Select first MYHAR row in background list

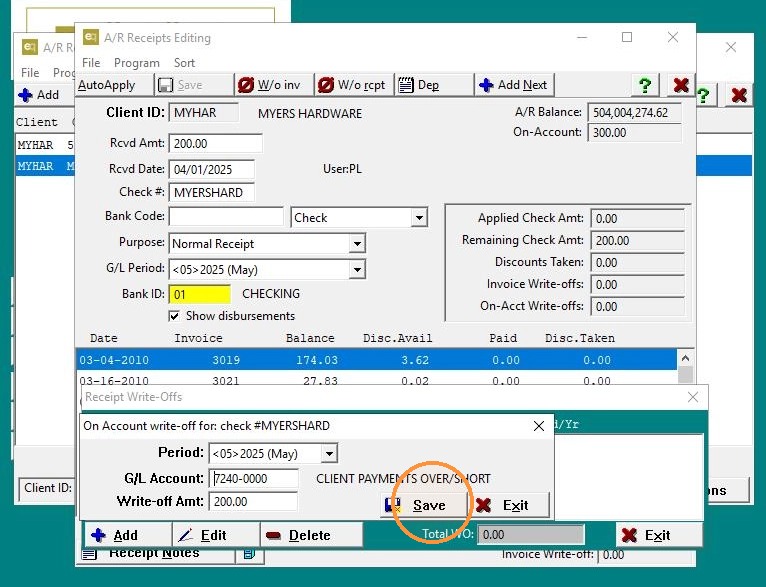[45, 145]
